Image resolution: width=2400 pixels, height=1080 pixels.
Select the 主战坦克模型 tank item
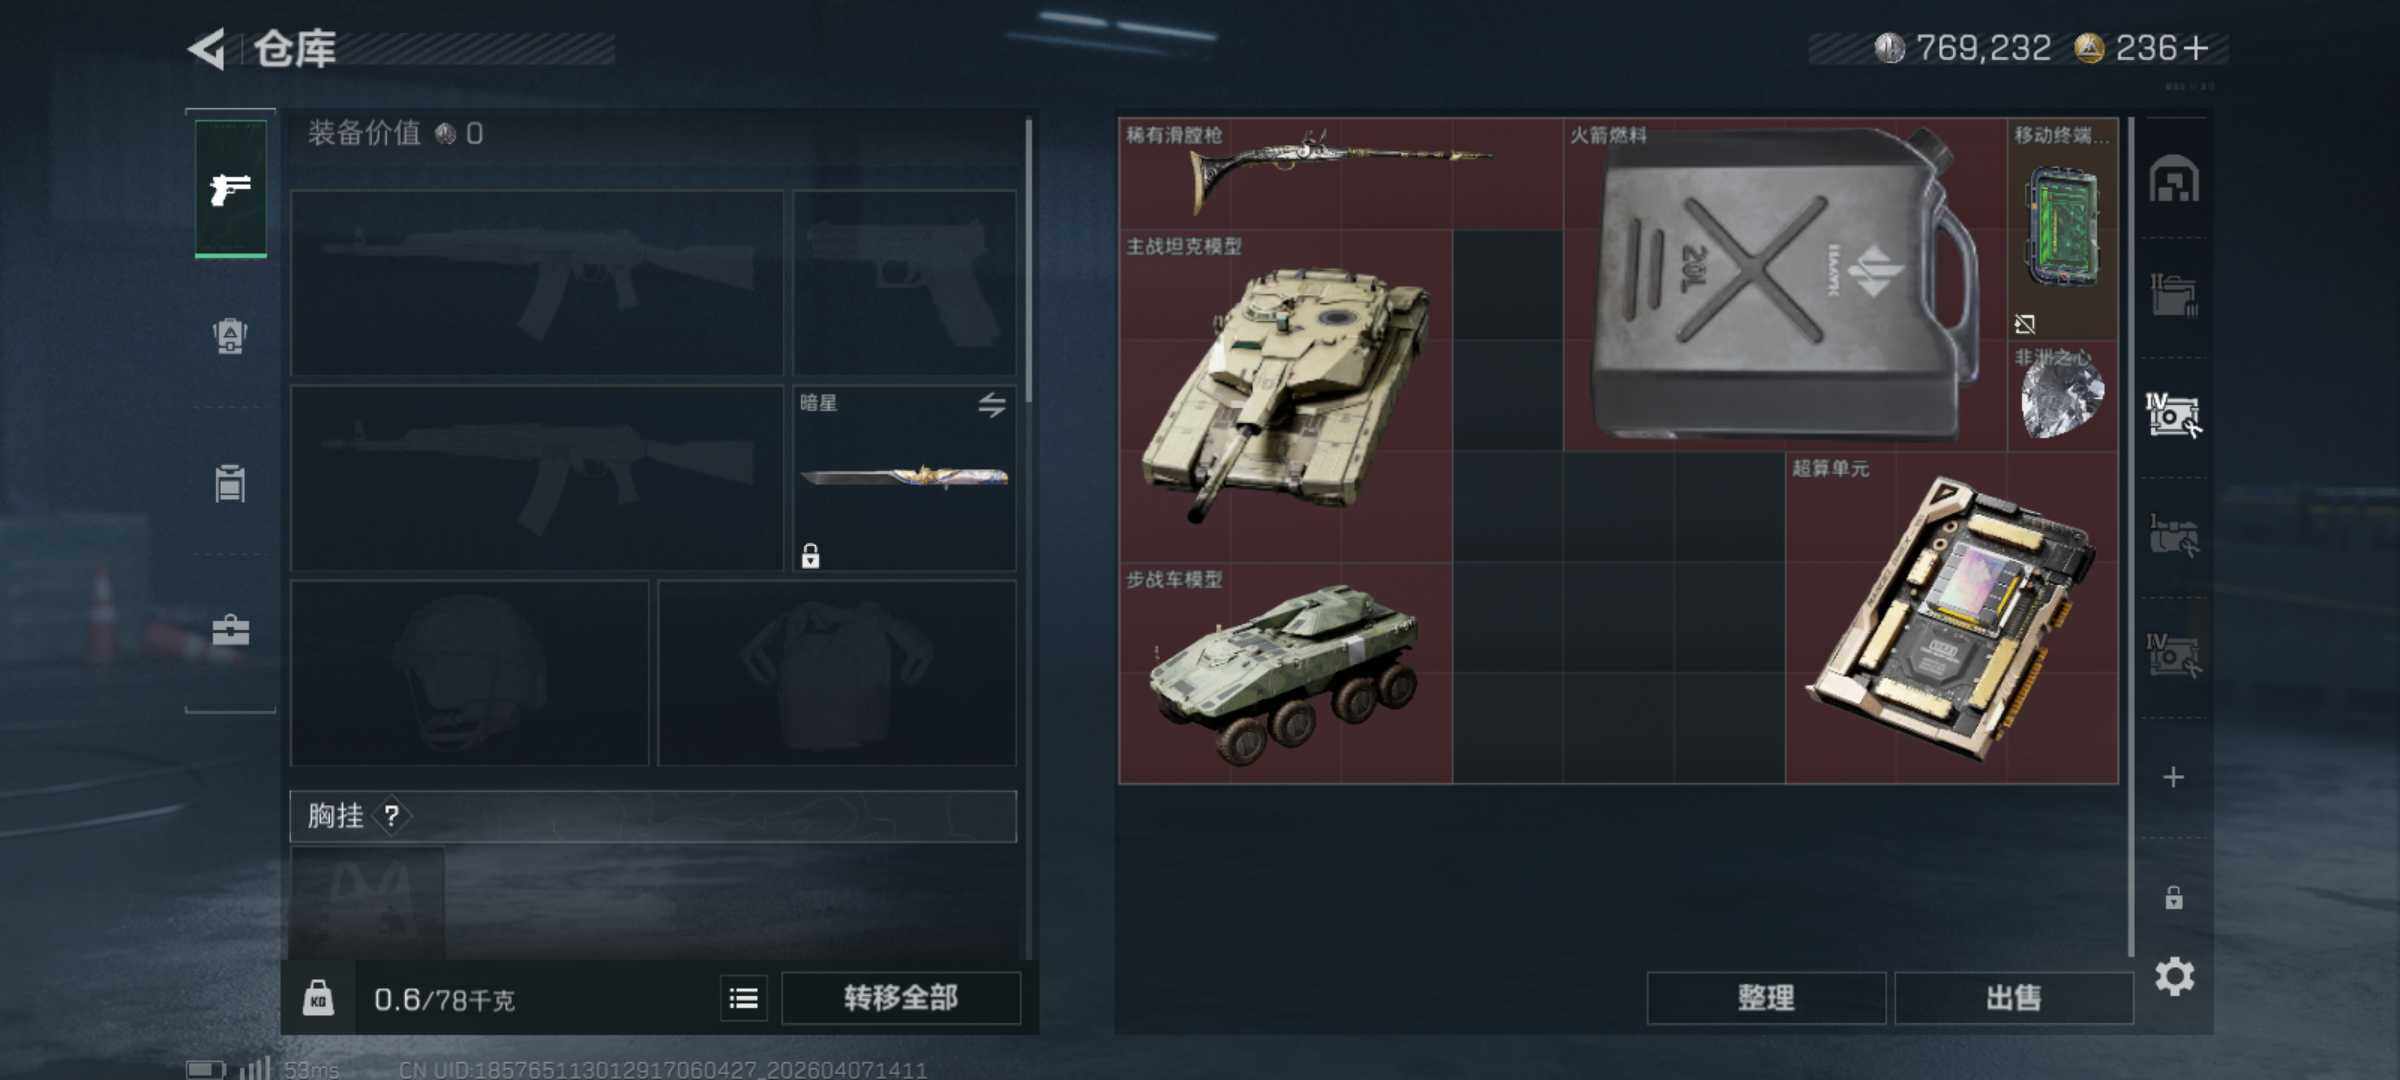click(x=1286, y=396)
